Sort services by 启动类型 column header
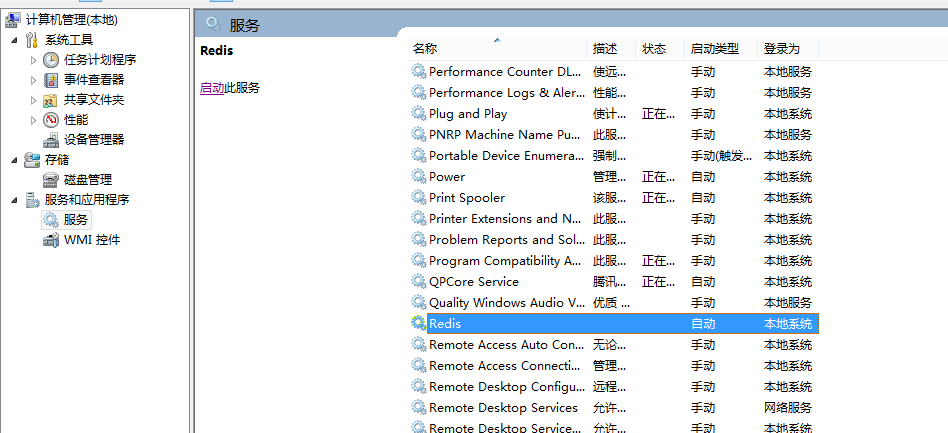 click(x=721, y=48)
